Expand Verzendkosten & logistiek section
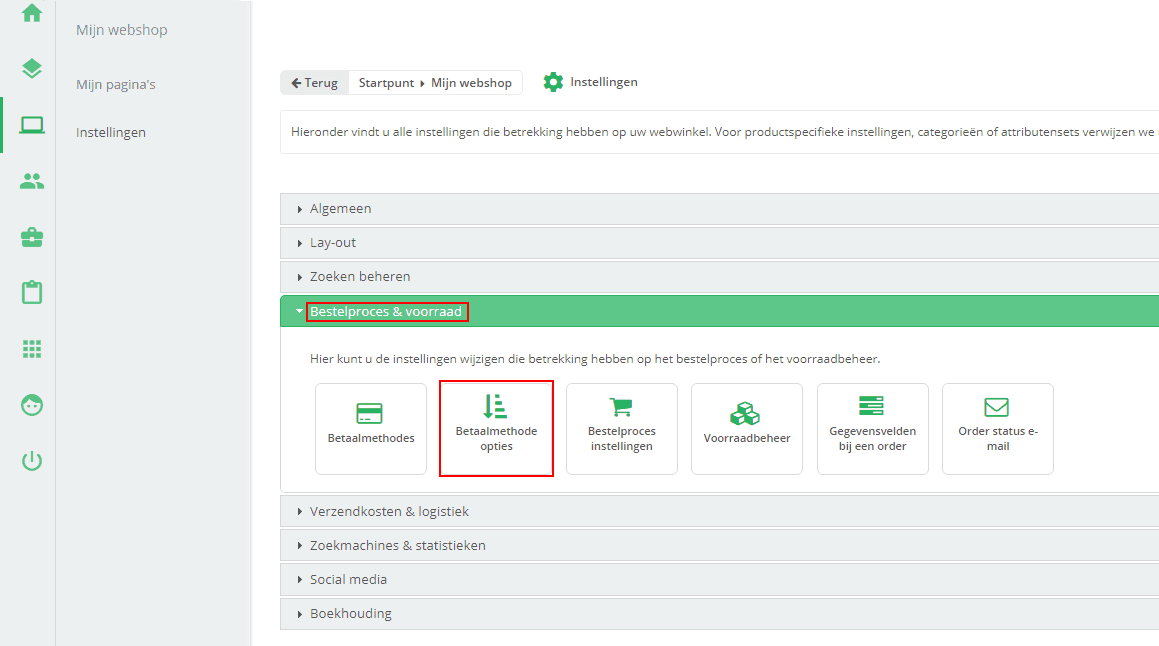The height and width of the screenshot is (646, 1159). point(389,512)
